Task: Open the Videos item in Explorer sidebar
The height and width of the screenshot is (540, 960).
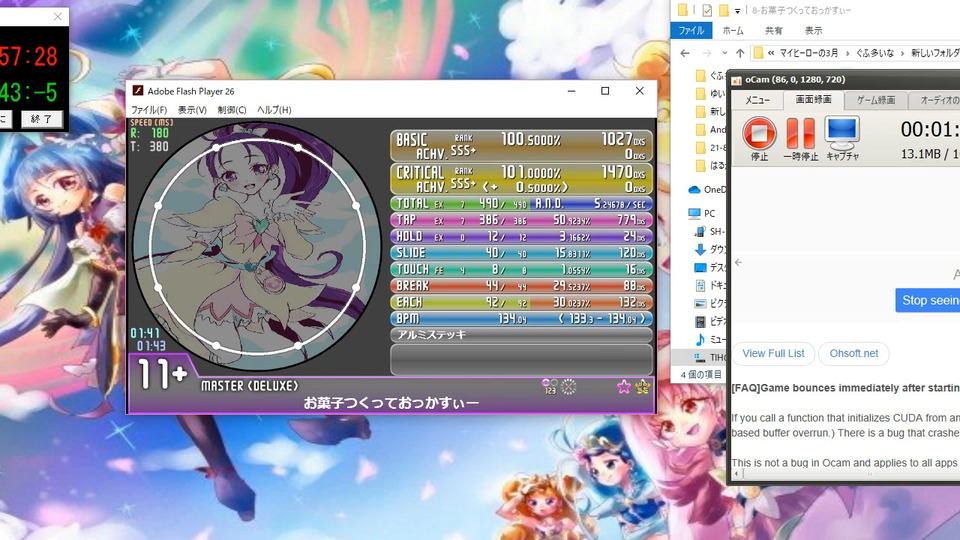Action: point(709,321)
